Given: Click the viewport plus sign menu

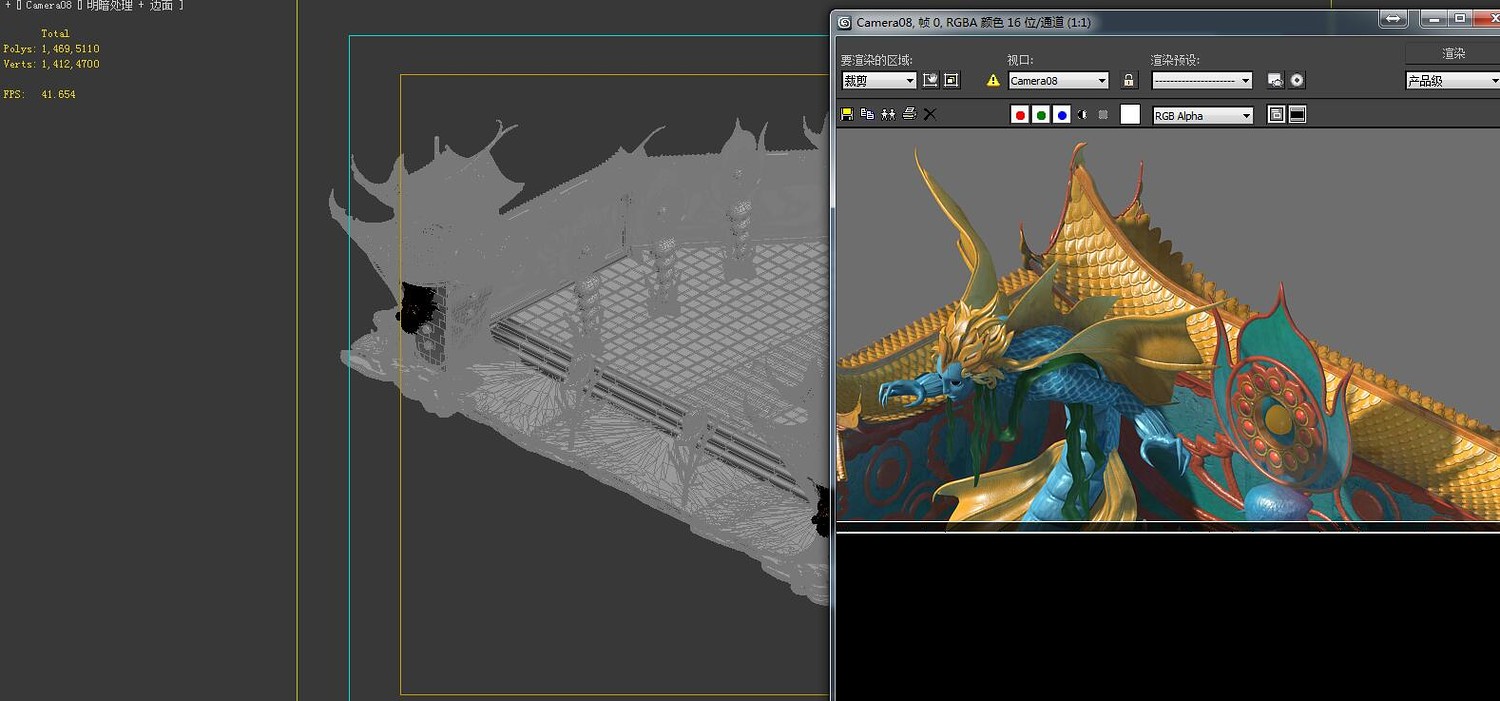Looking at the screenshot, I should pos(7,6).
